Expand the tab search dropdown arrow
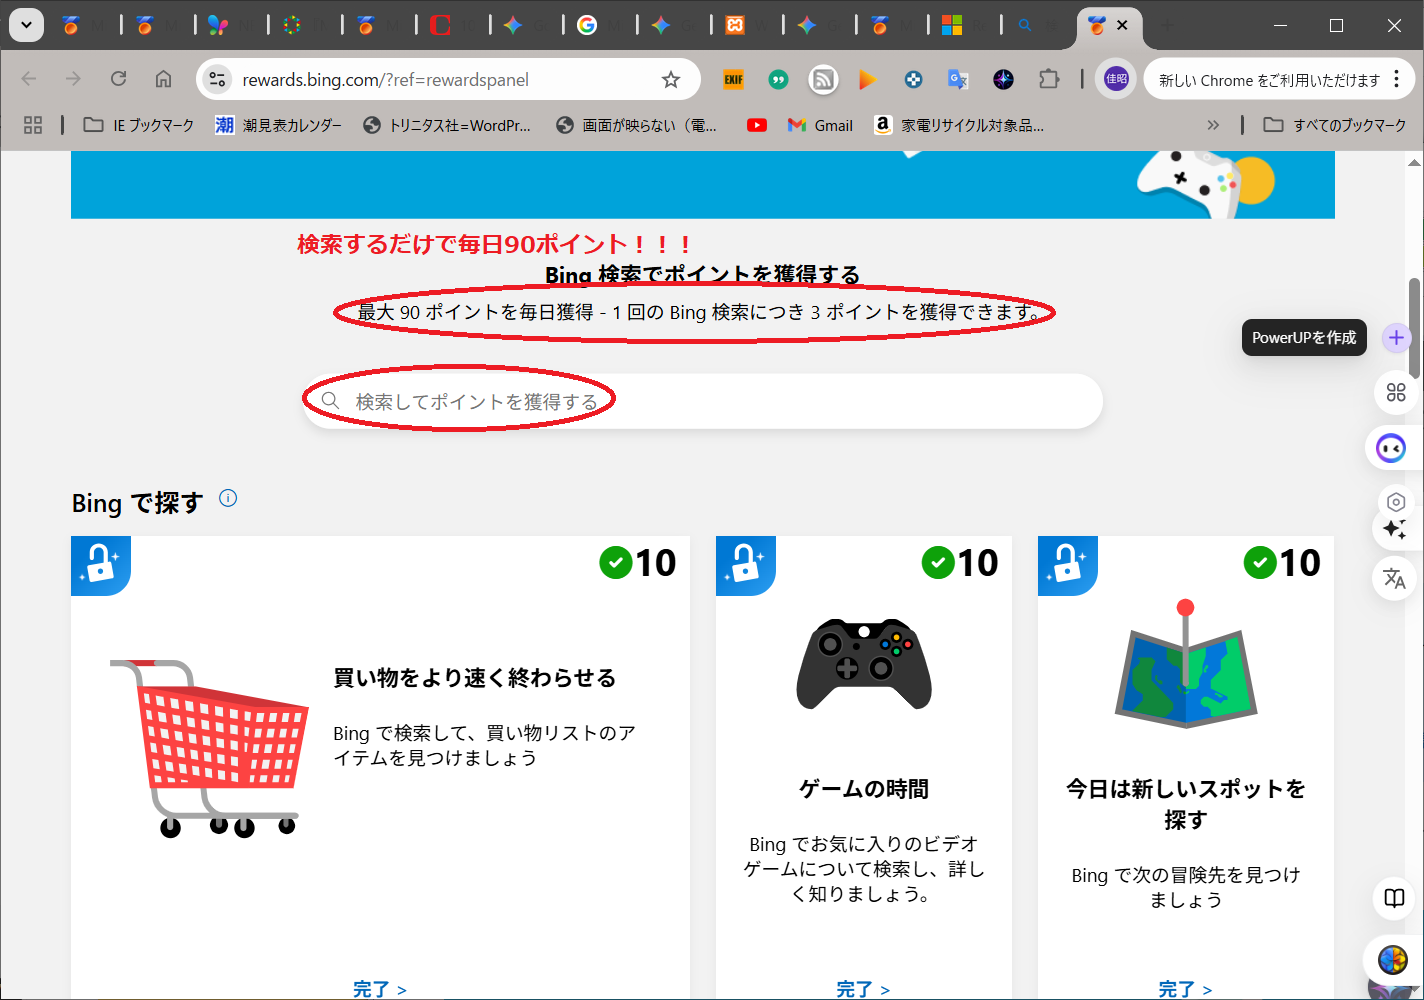This screenshot has height=1000, width=1424. [x=26, y=25]
